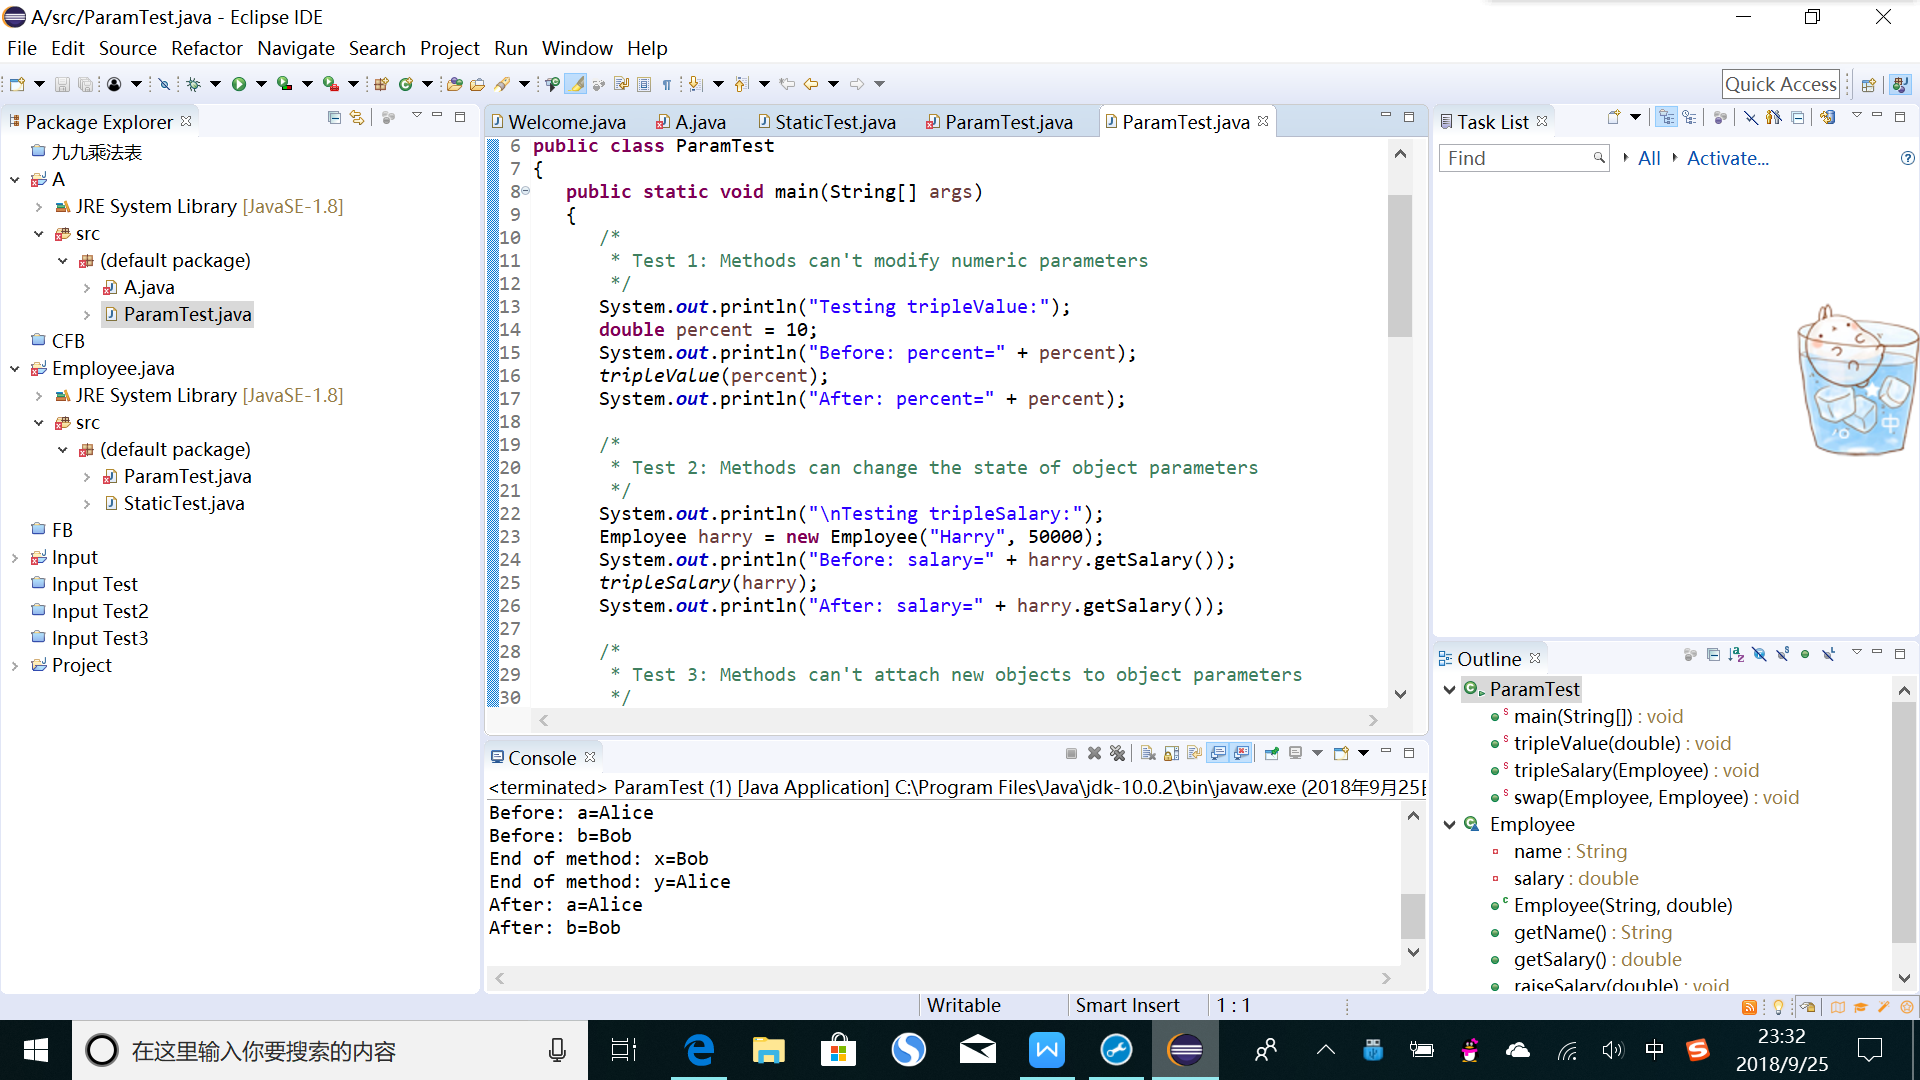Screen dimensions: 1920x1080
Task: Click Remove All Terminated Launches icon
Action: pyautogui.click(x=1117, y=753)
